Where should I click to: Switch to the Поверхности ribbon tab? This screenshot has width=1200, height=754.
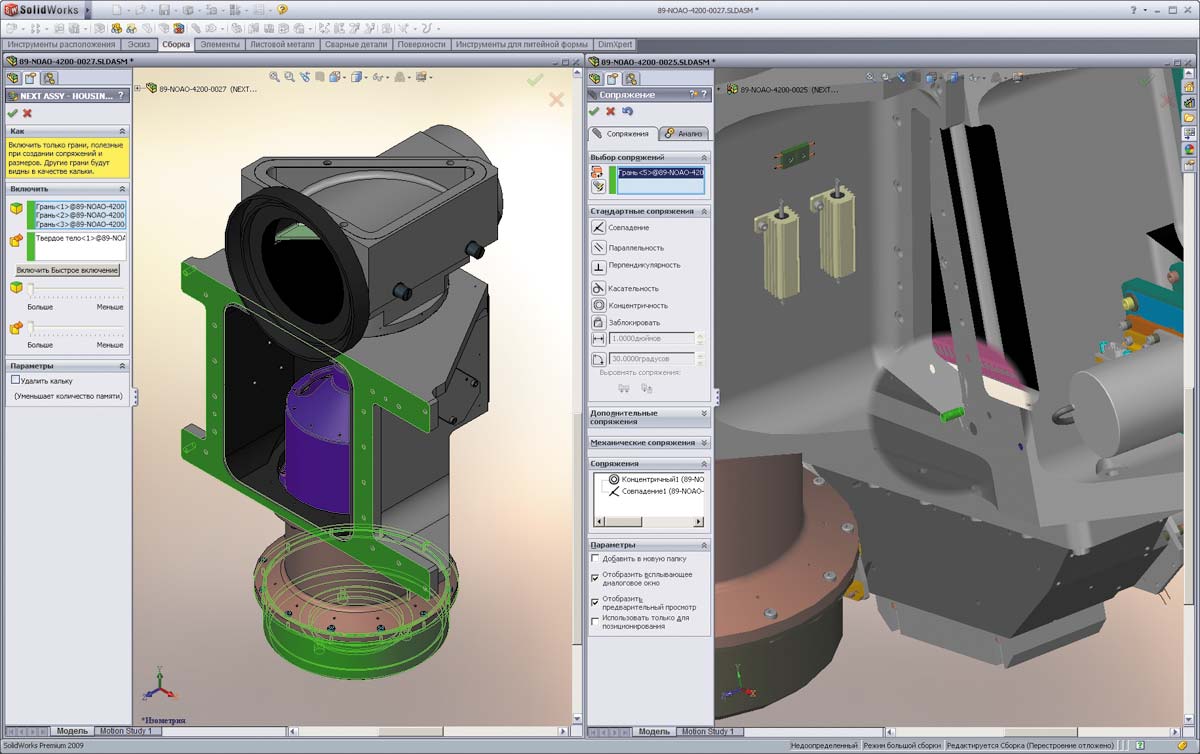click(421, 45)
